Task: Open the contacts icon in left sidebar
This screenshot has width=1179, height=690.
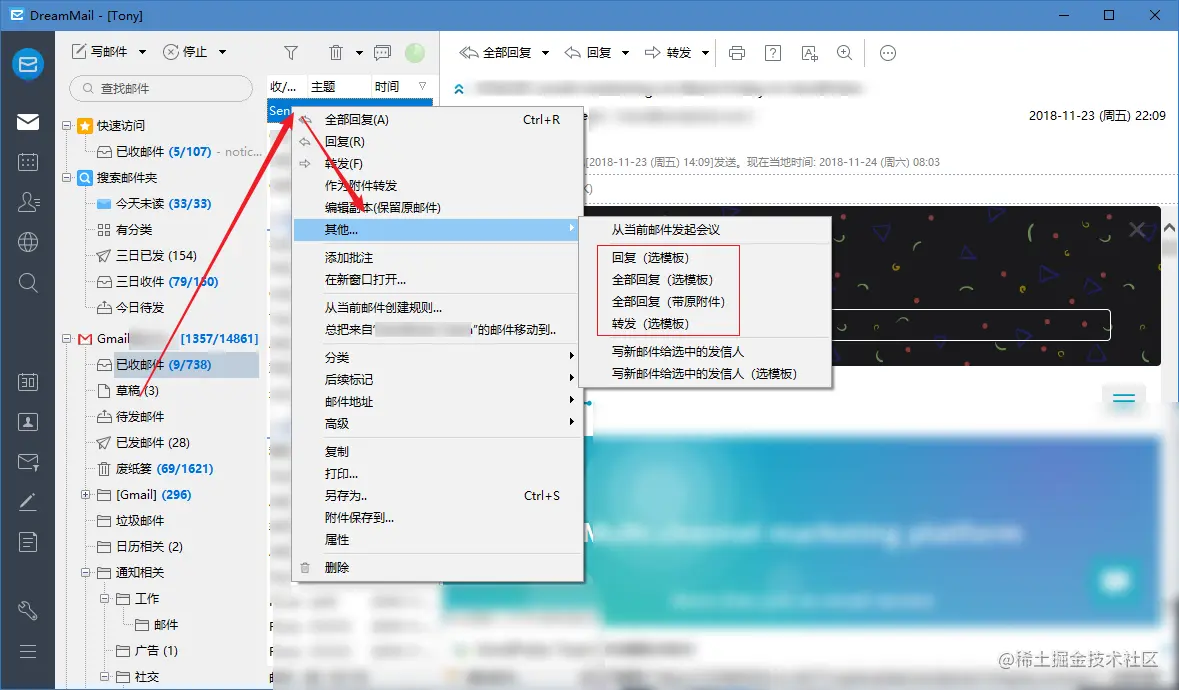Action: pyautogui.click(x=28, y=202)
